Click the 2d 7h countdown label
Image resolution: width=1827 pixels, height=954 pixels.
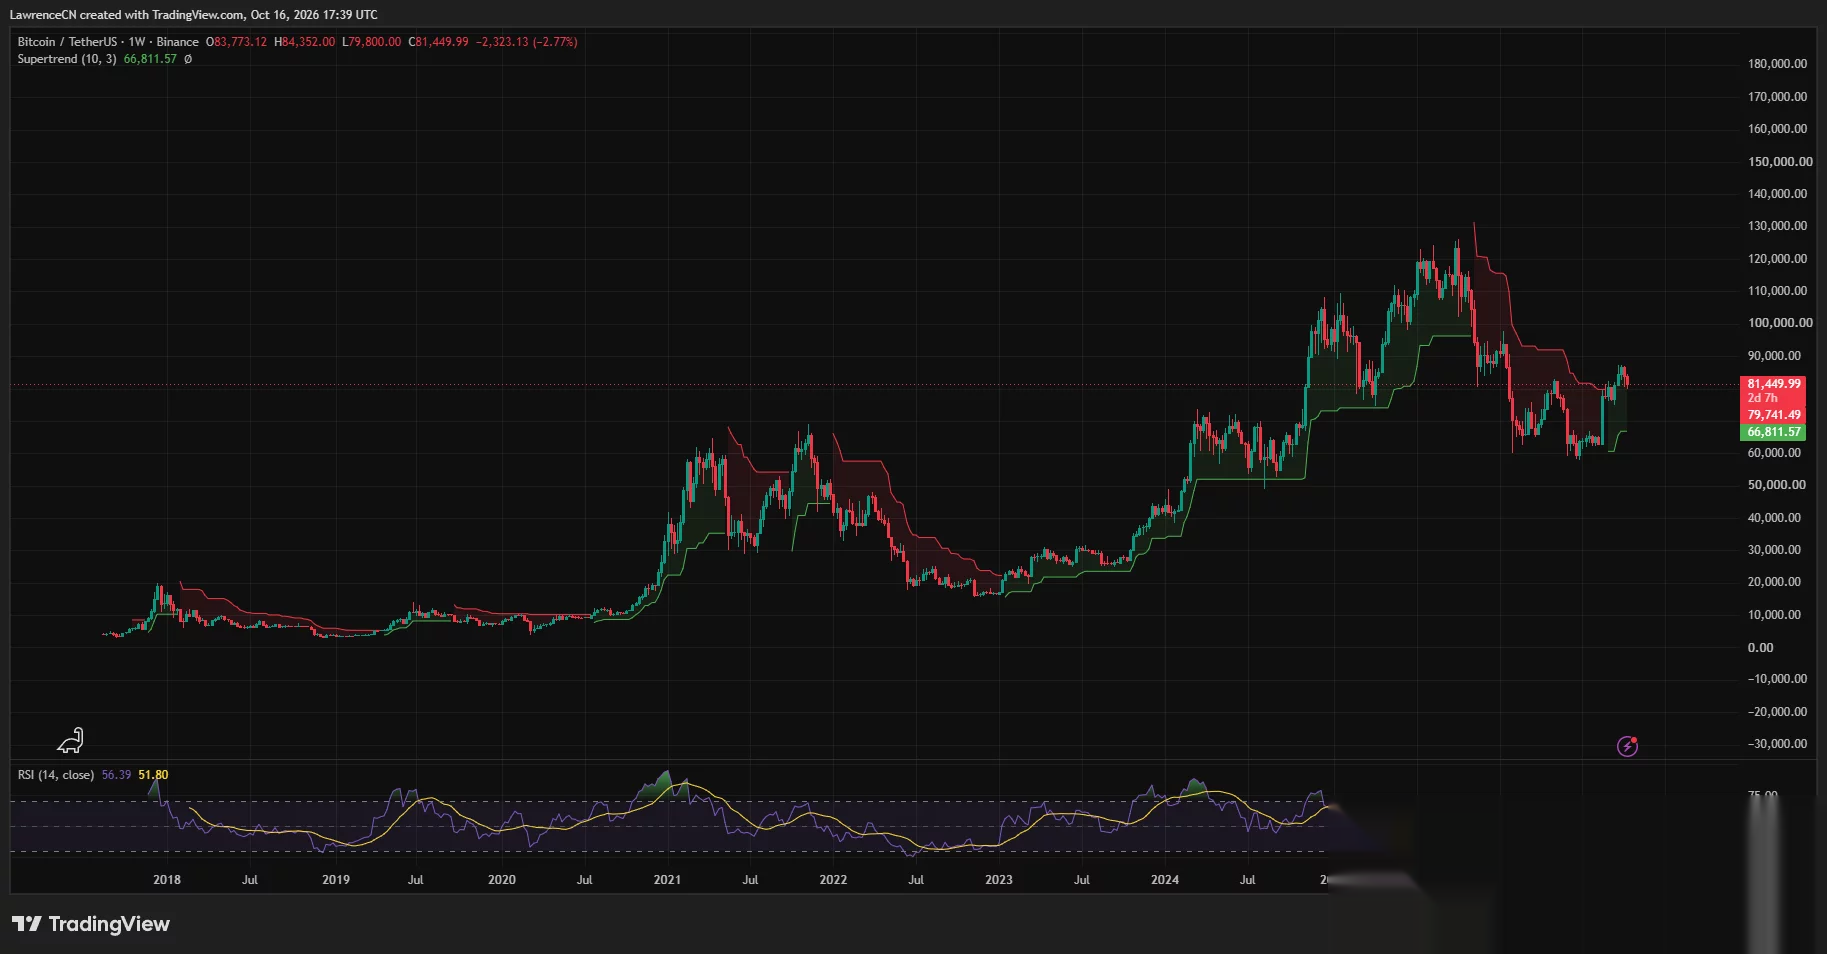(x=1762, y=398)
